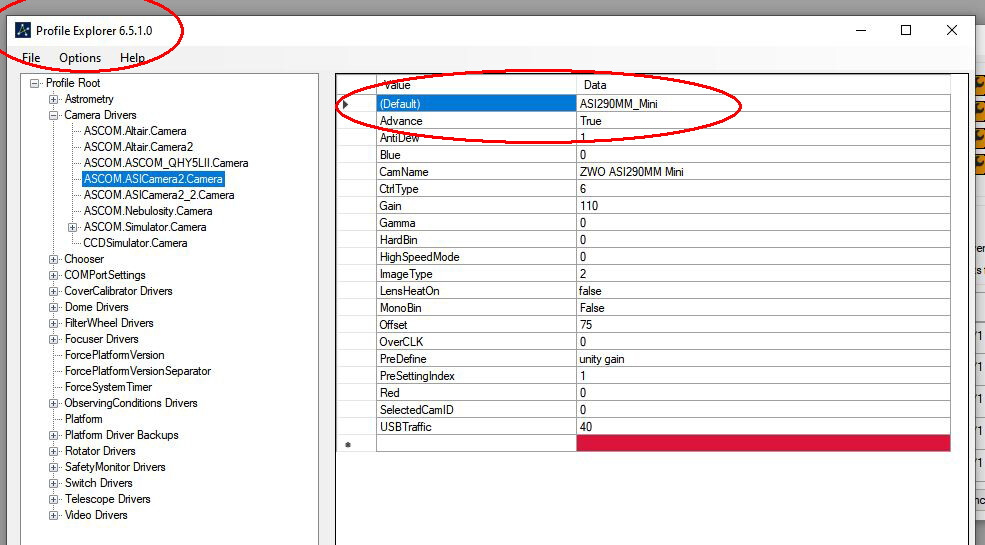Collapse the Camera Drivers node
This screenshot has height=545, width=985.
coord(54,115)
